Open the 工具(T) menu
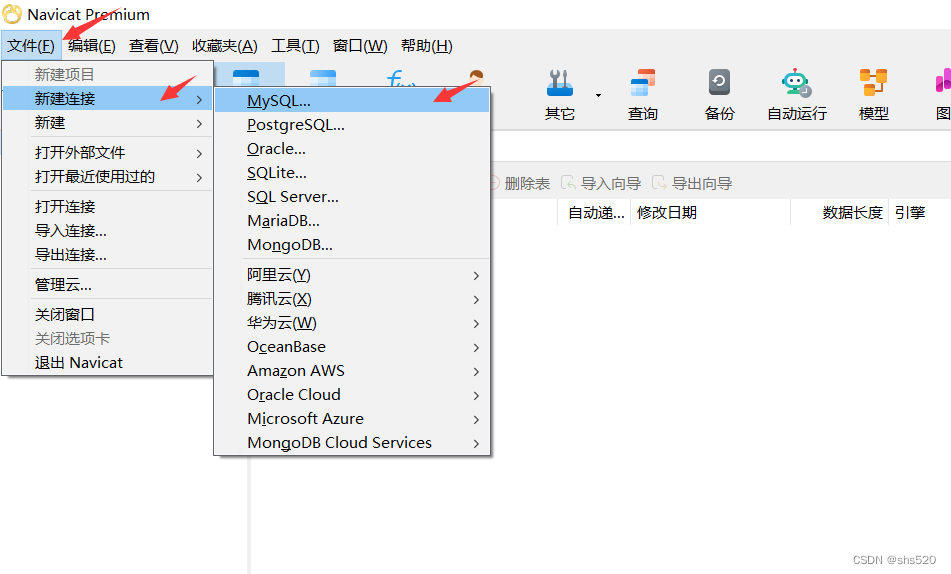This screenshot has height=574, width=951. point(295,46)
